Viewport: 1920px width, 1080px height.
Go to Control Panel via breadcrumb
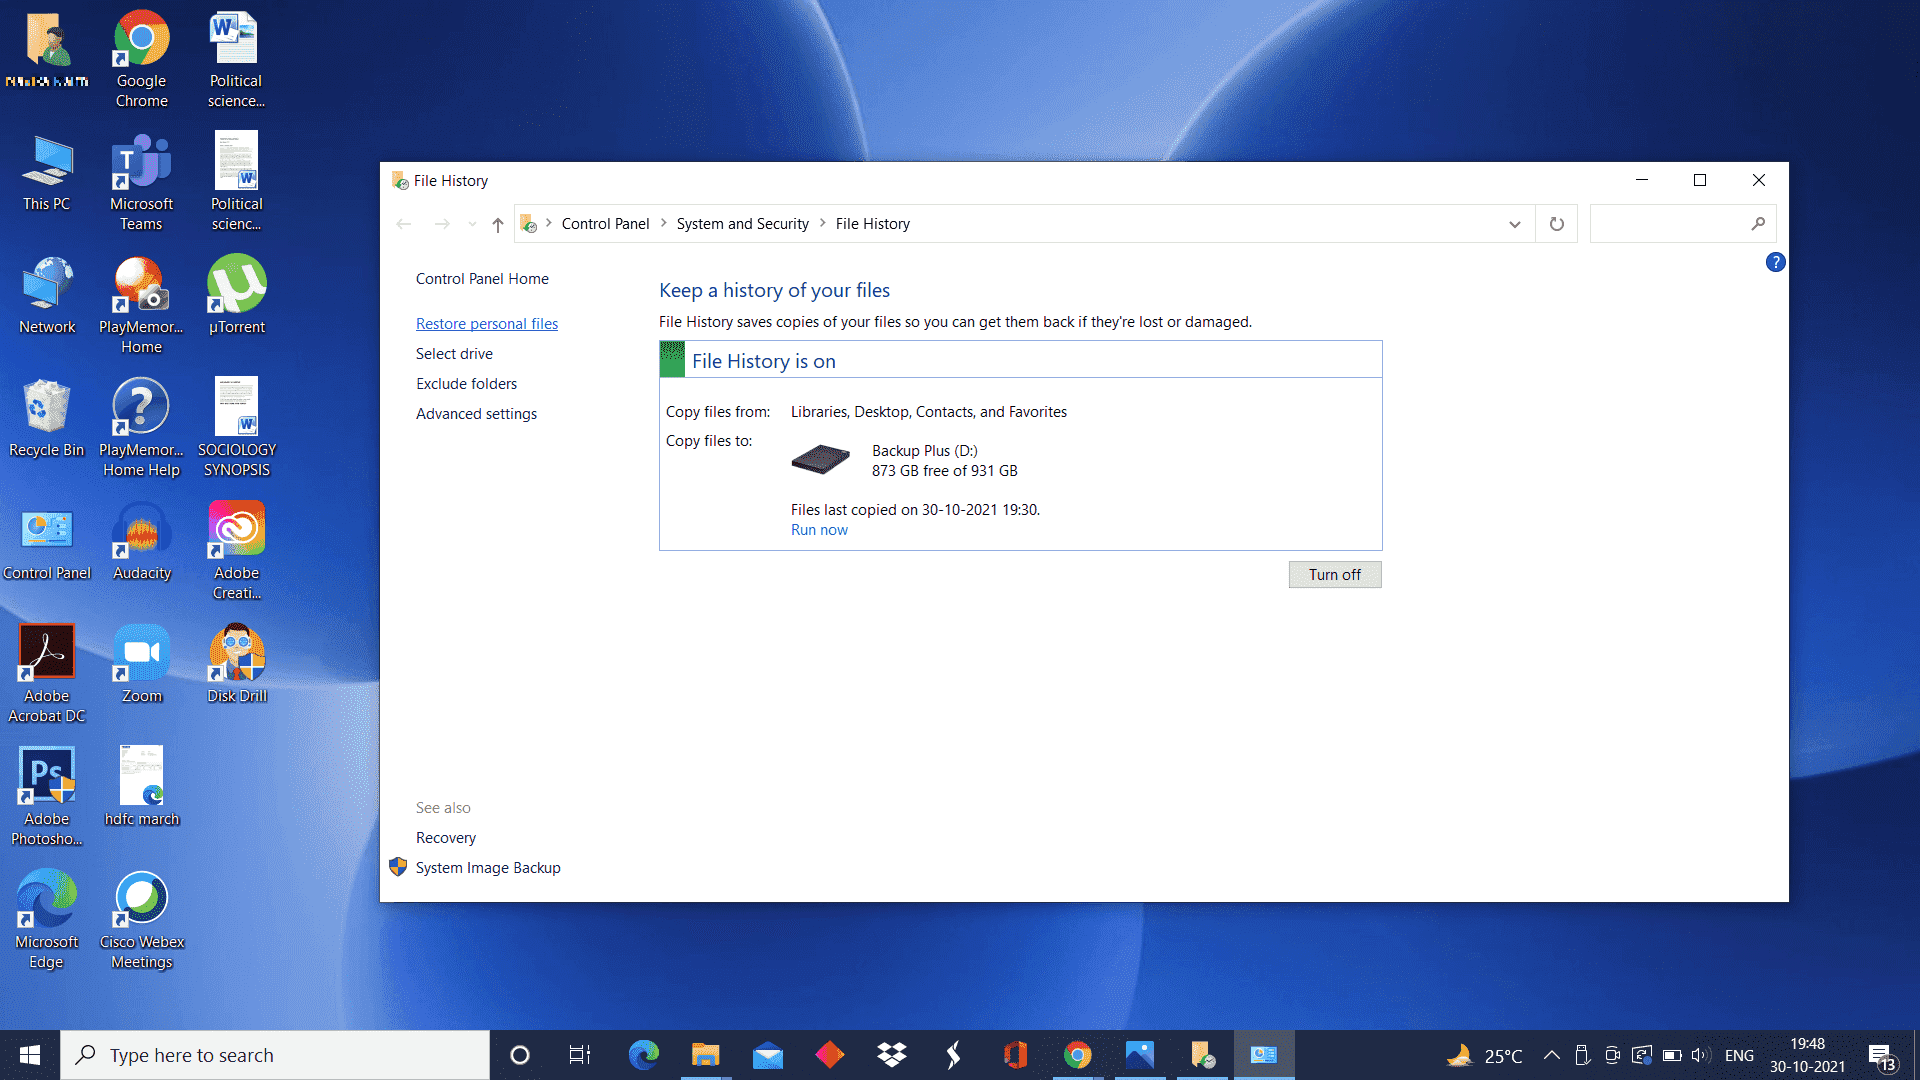605,223
